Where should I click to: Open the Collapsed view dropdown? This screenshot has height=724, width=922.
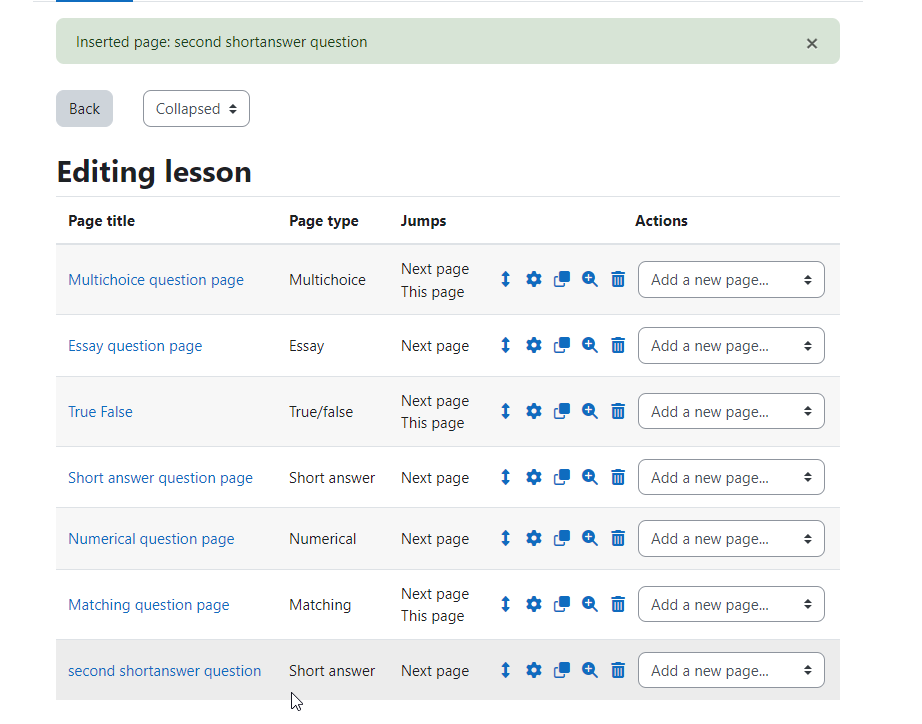point(196,109)
